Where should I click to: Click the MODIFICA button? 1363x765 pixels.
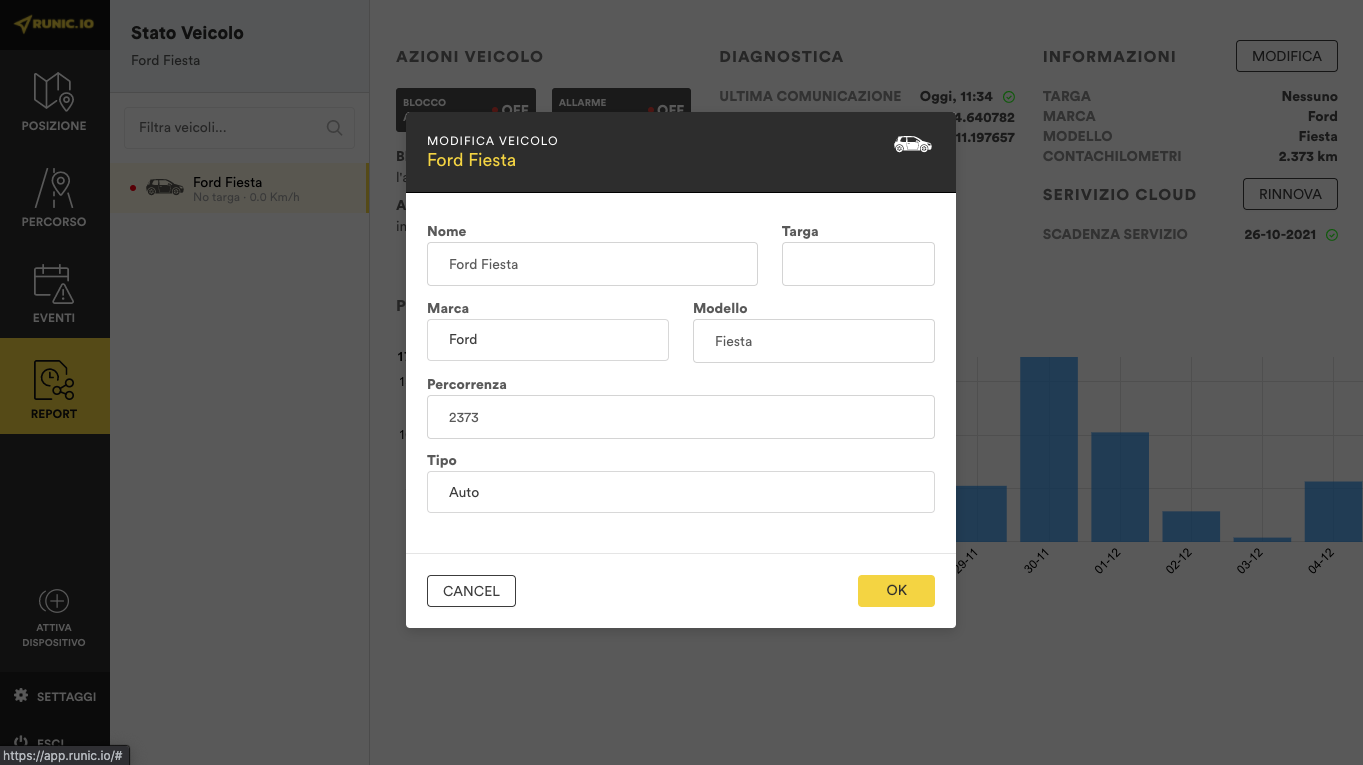1287,56
